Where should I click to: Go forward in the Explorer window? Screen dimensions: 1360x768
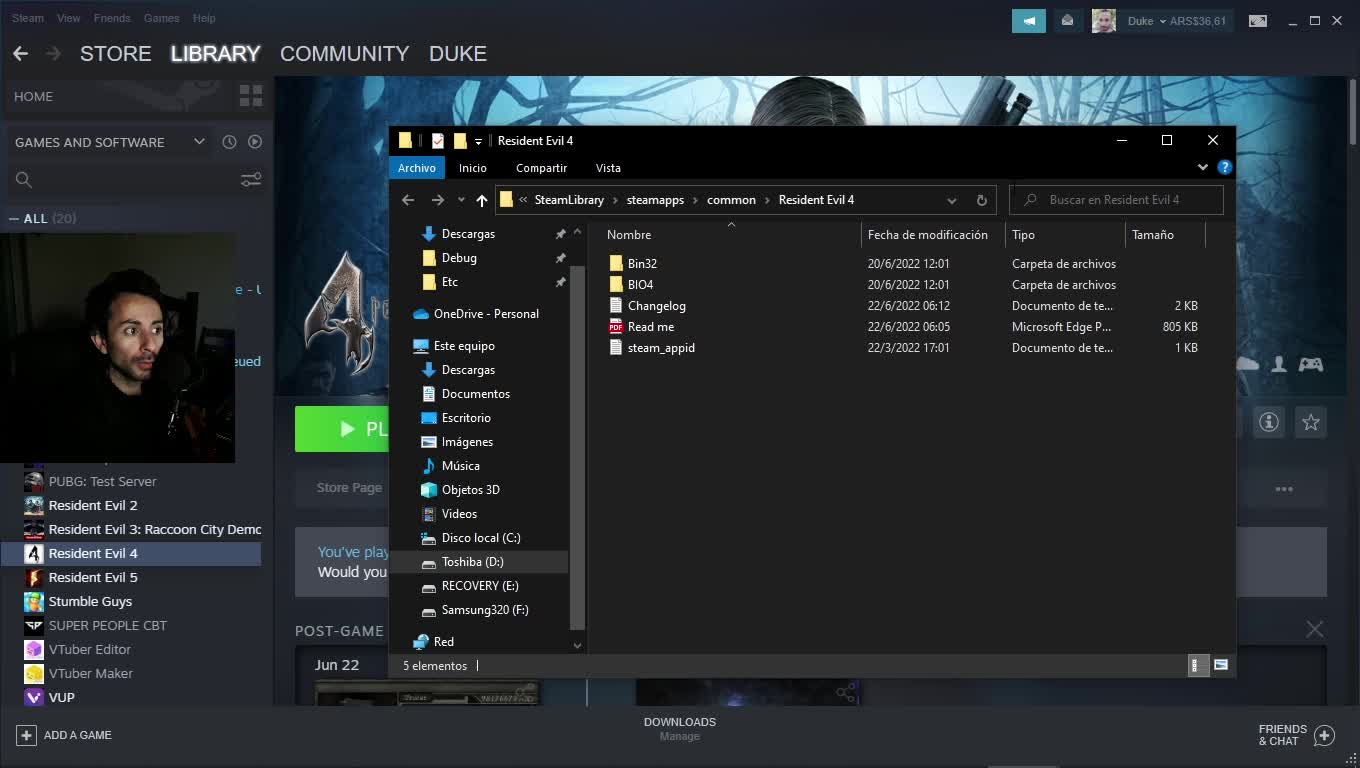click(437, 200)
